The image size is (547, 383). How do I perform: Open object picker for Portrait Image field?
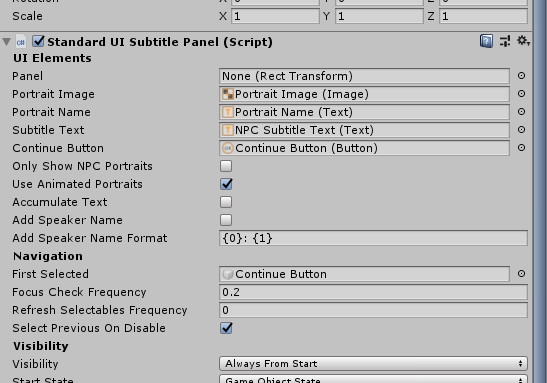[x=521, y=93]
